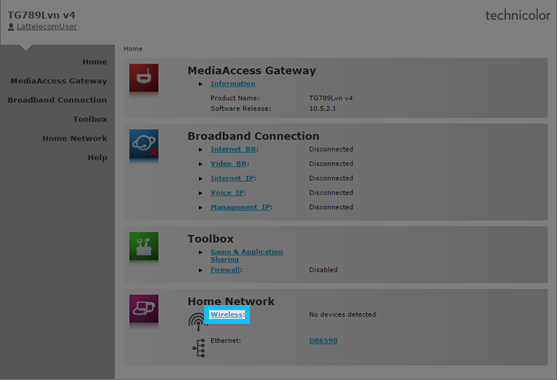This screenshot has width=559, height=380.
Task: Open the LattelecomUser account link
Action: 47,27
